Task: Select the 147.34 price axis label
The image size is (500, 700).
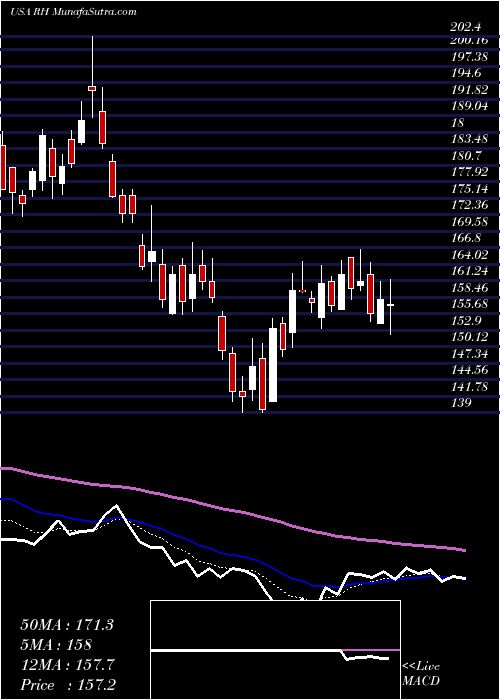Action: click(468, 354)
